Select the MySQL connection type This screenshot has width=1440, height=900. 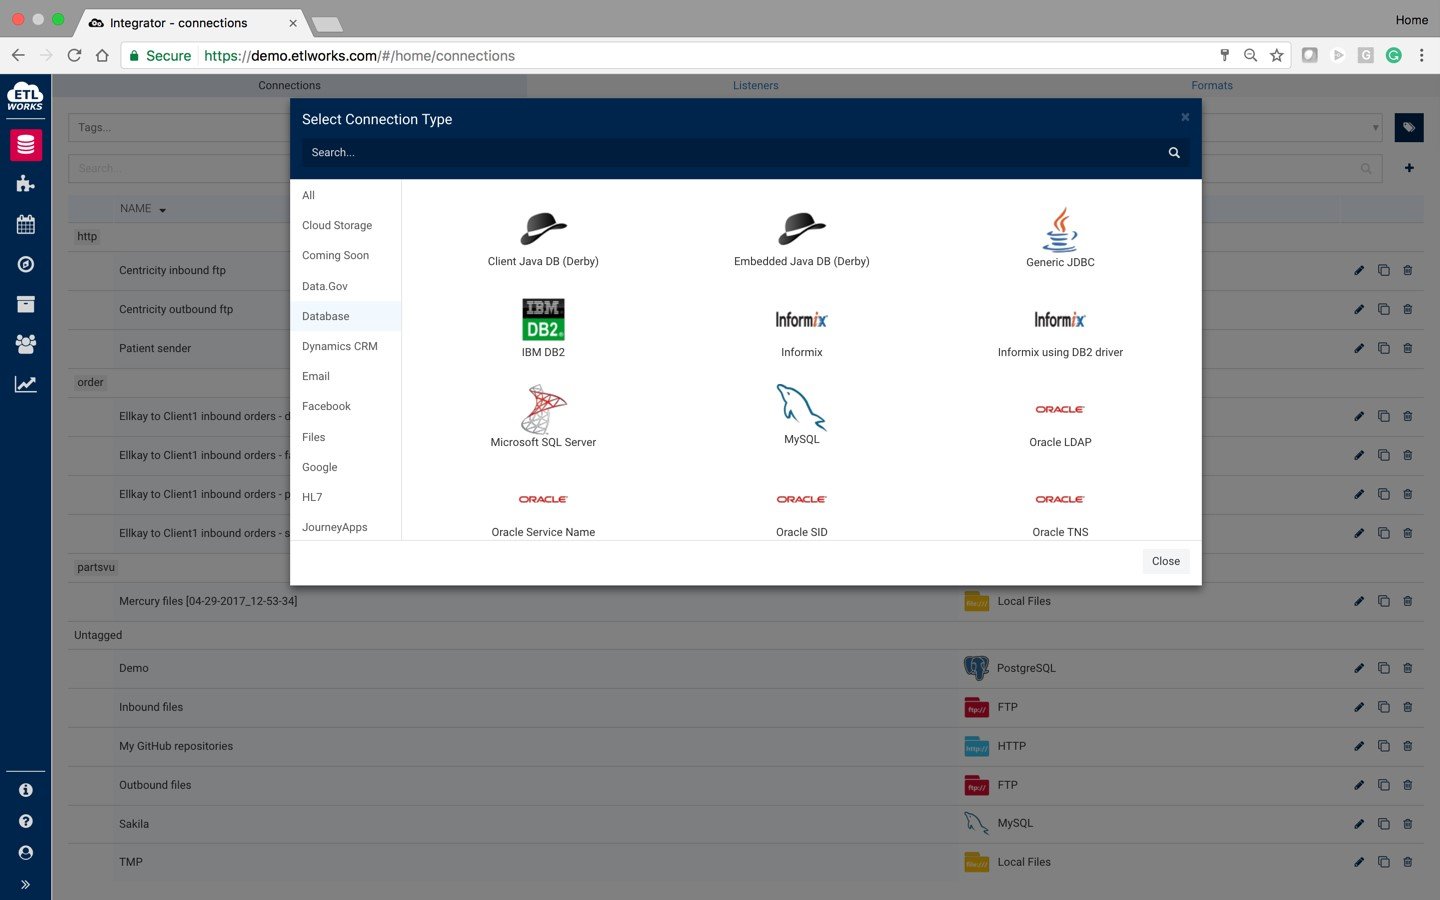[801, 414]
